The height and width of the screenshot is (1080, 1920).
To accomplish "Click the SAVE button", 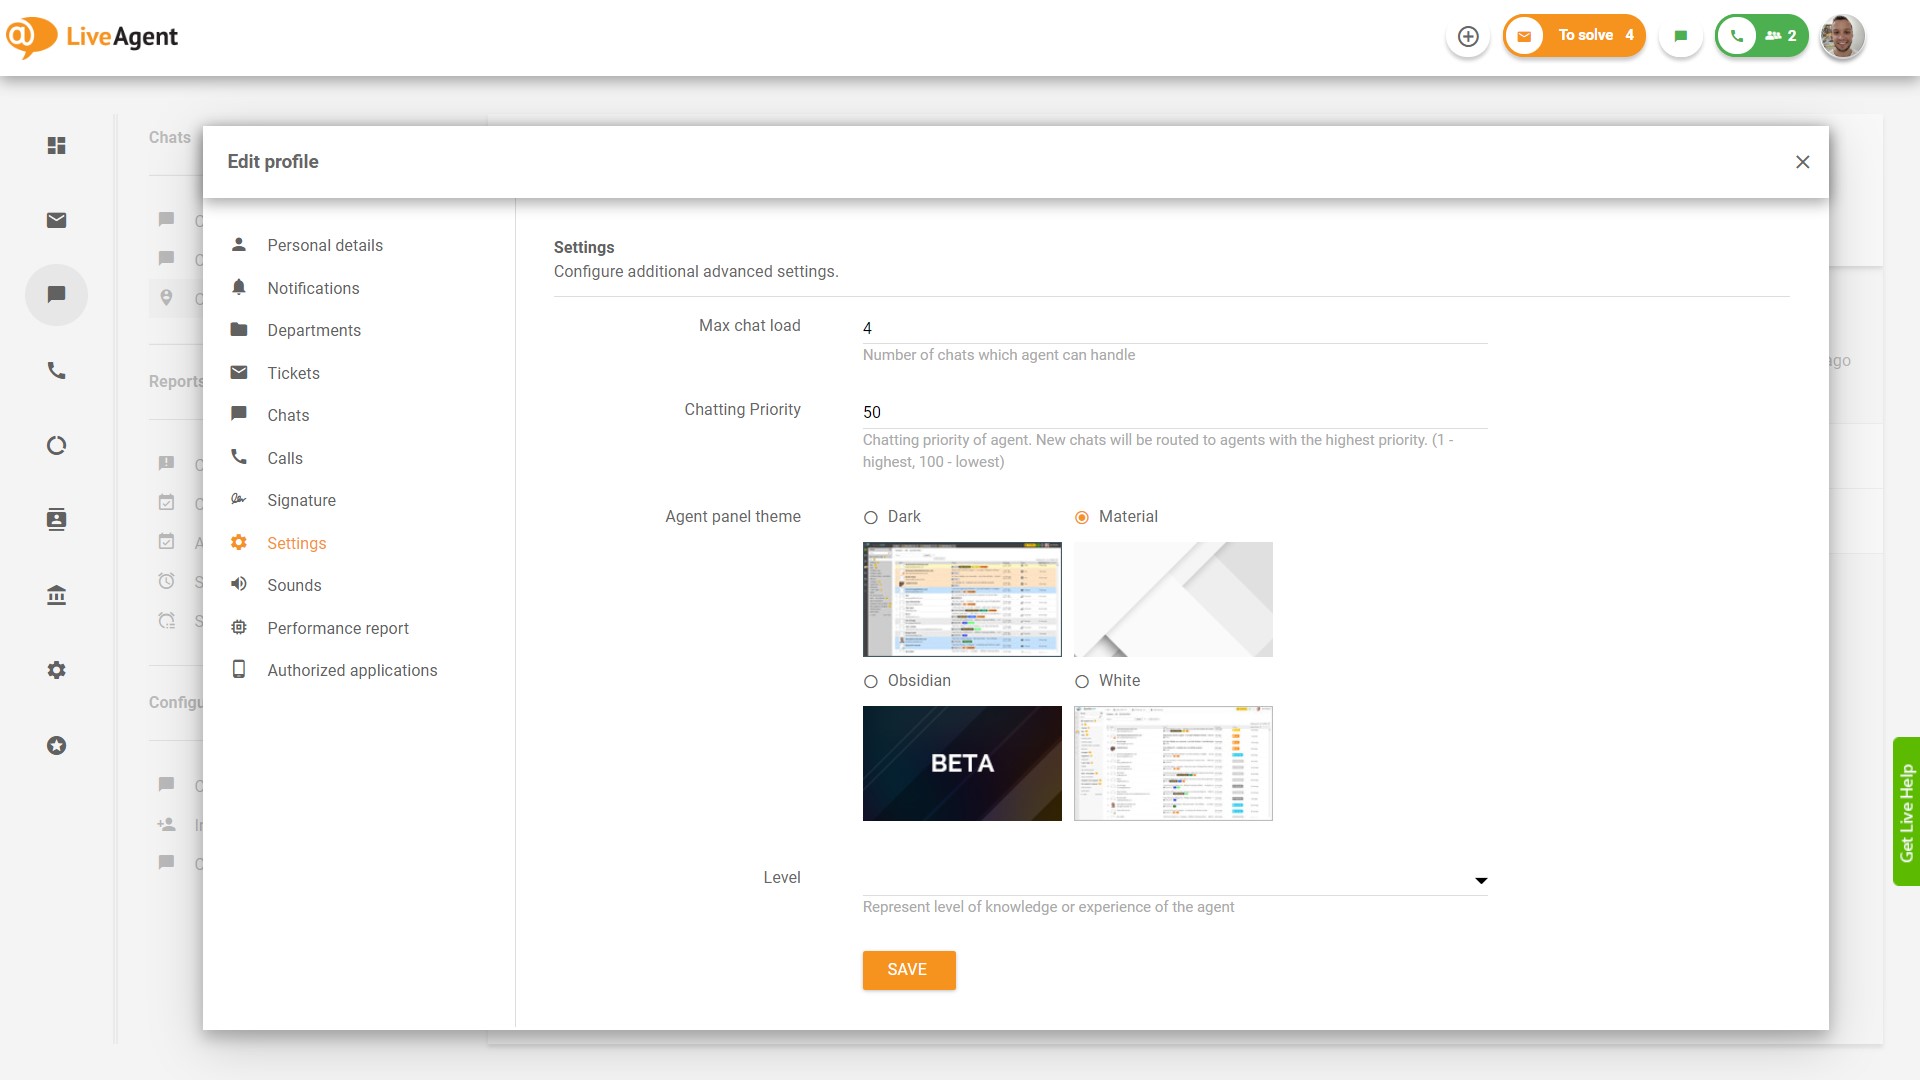I will click(x=909, y=969).
